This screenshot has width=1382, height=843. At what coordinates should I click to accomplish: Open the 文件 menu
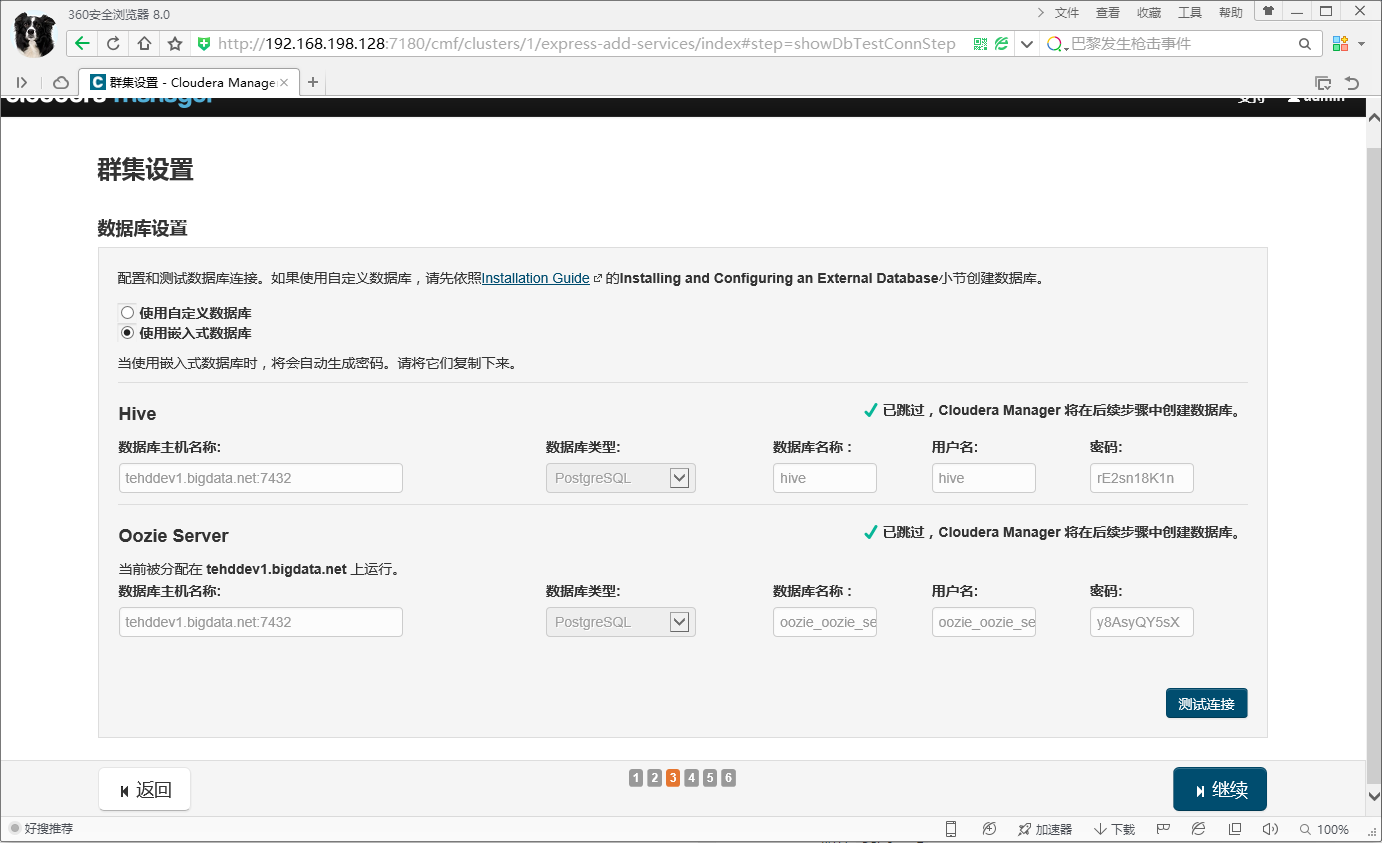pos(1067,13)
